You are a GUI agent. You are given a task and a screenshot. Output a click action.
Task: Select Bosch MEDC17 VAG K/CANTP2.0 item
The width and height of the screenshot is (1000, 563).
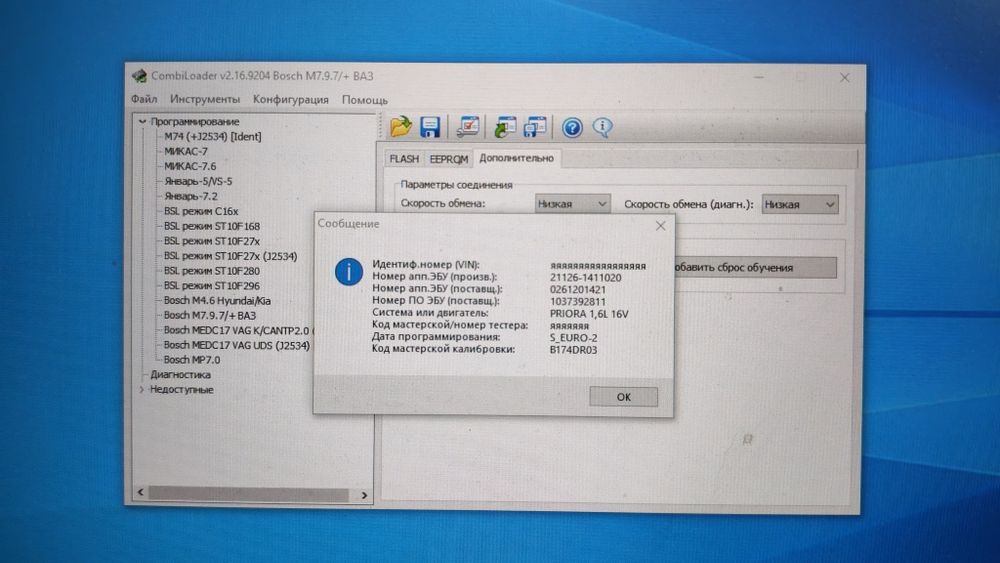click(x=238, y=330)
